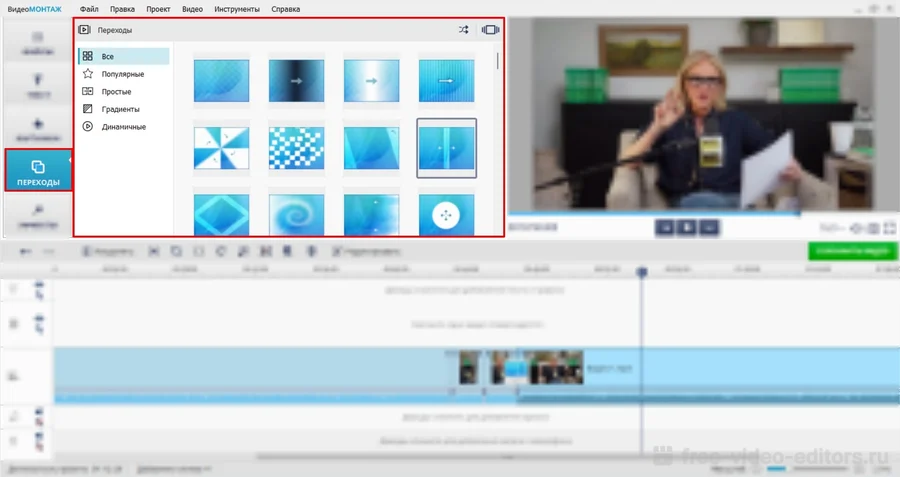The width and height of the screenshot is (900, 477).
Task: Choose the diamond shape transition thumbnail
Action: (x=221, y=214)
